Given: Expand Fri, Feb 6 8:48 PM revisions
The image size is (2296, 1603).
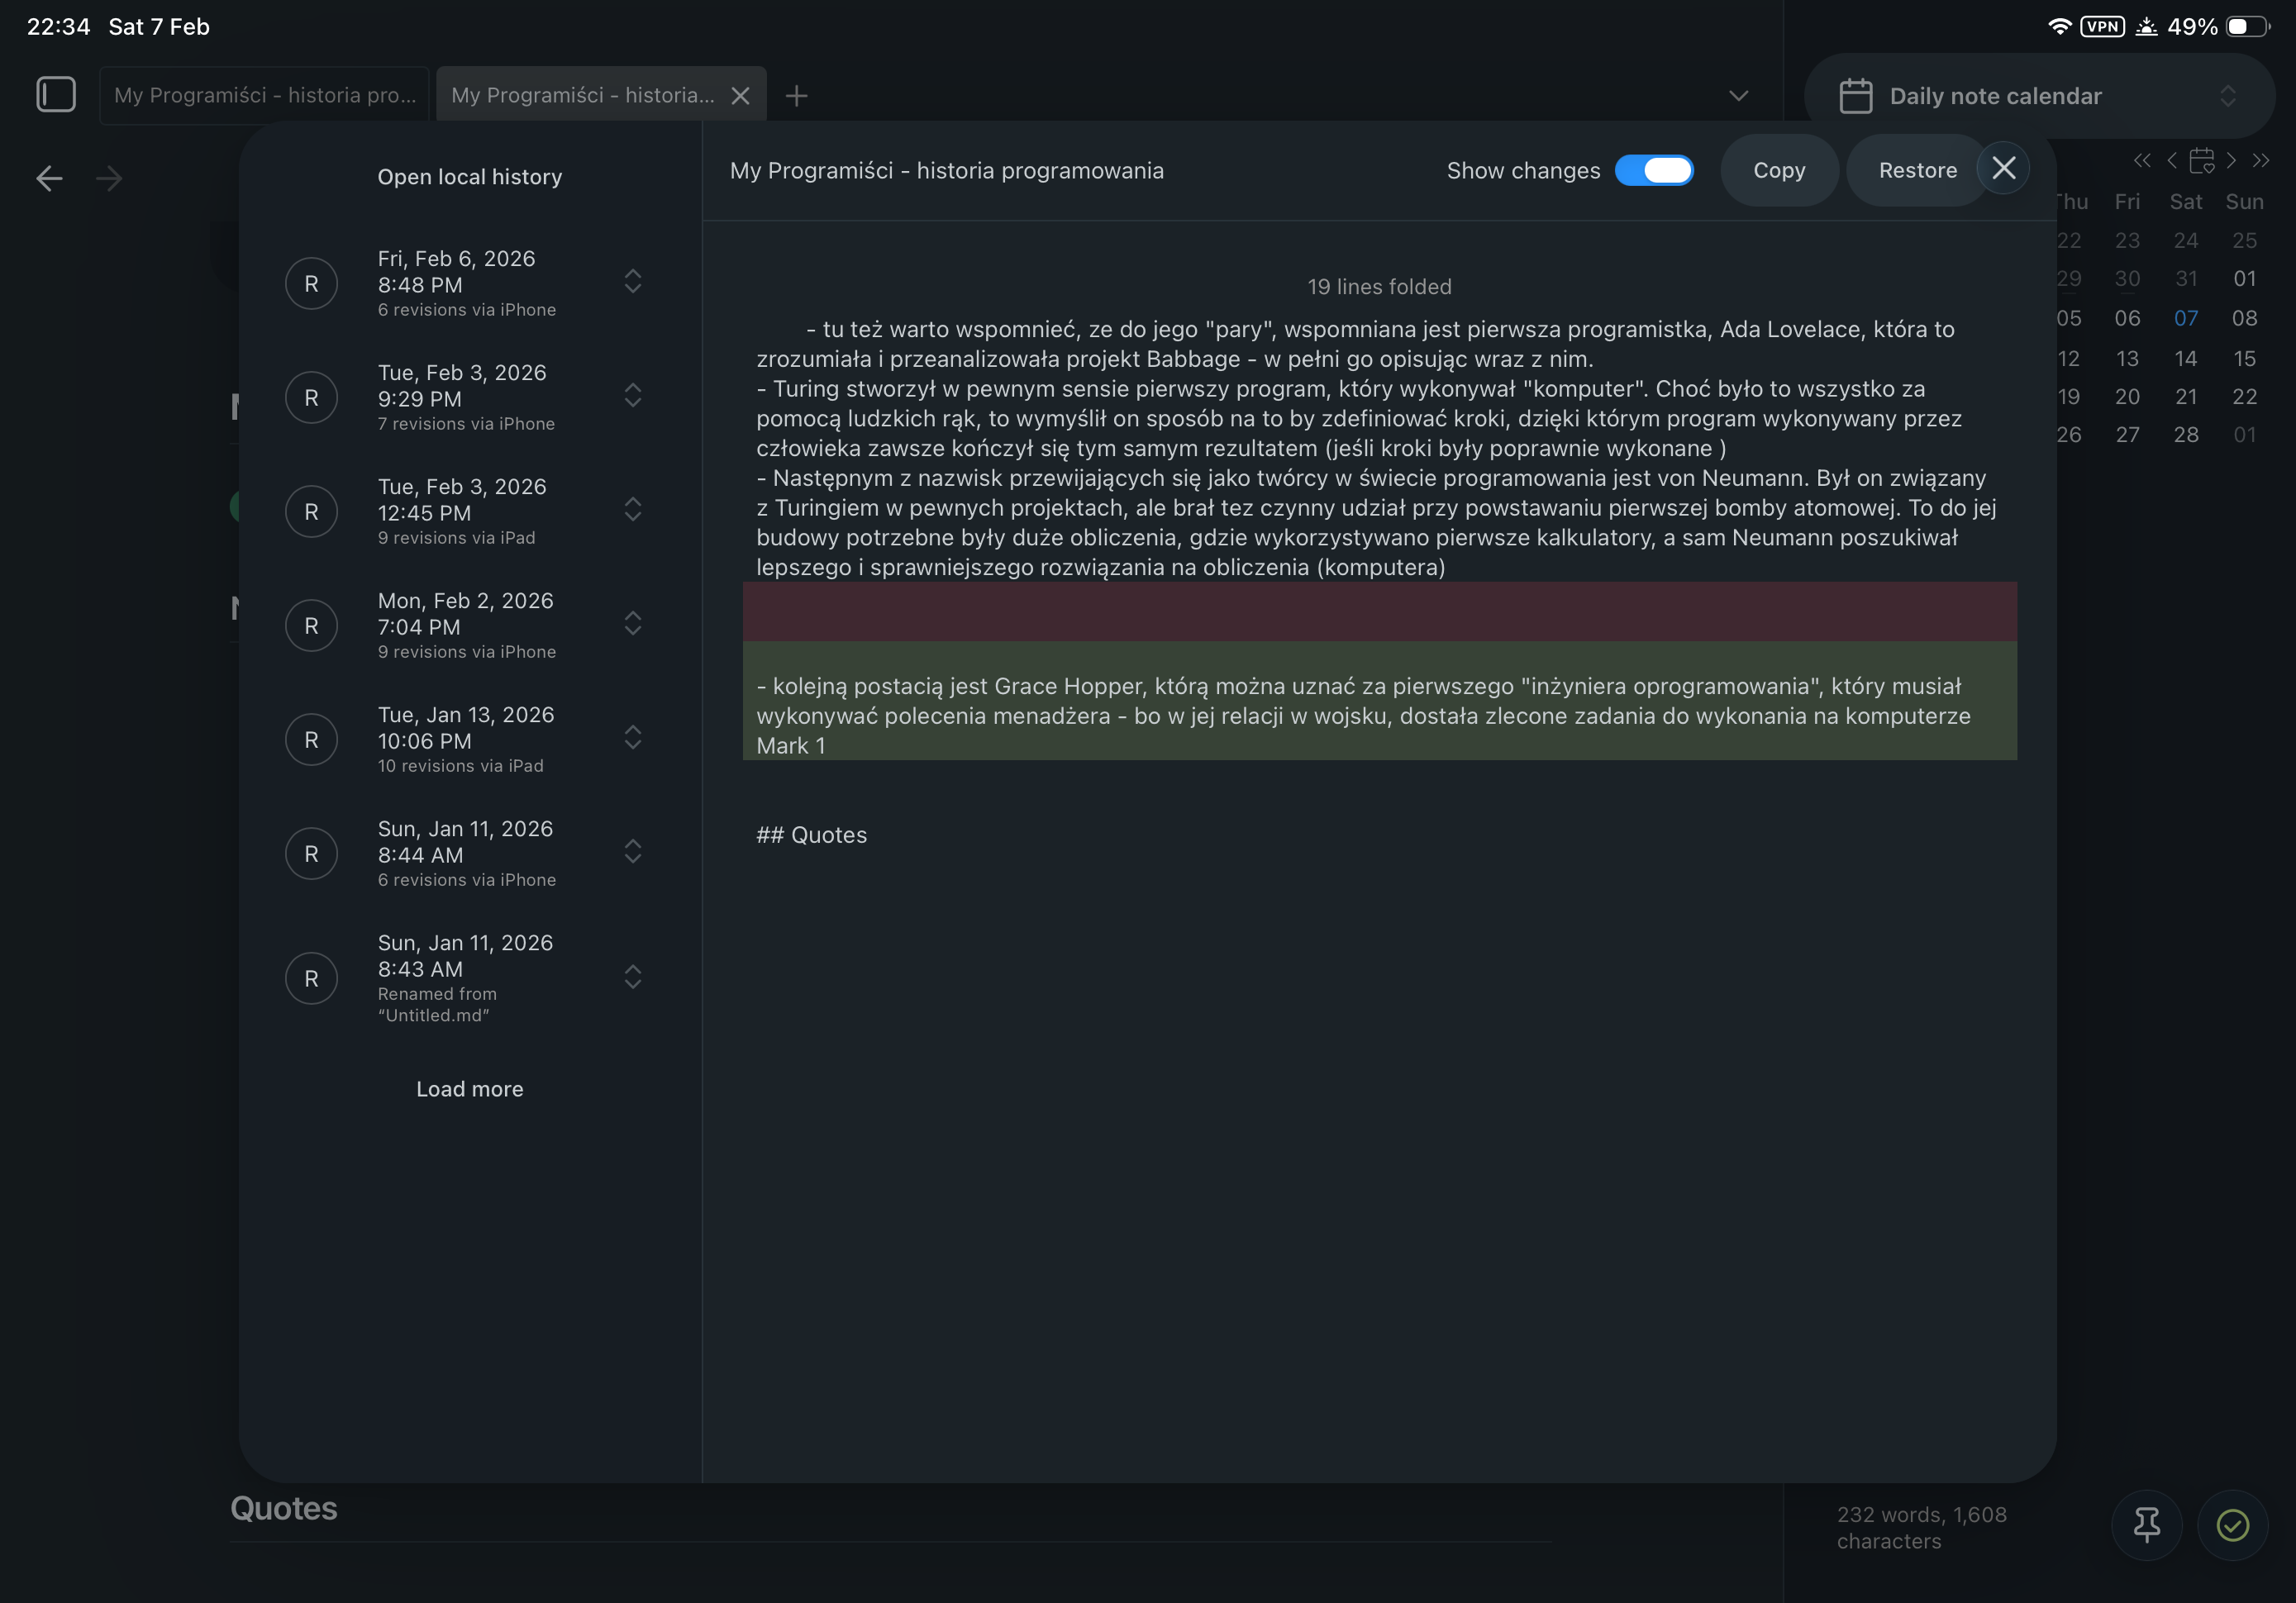Looking at the screenshot, I should 632,282.
